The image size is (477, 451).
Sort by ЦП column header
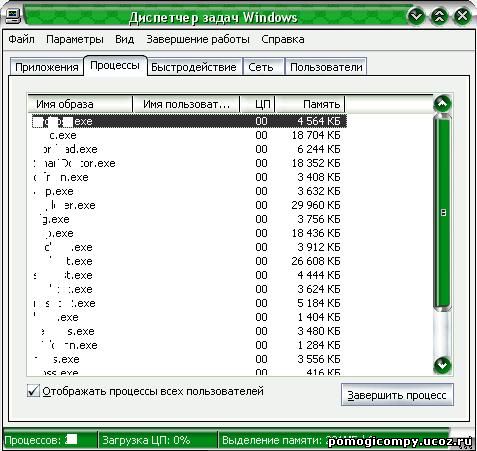tap(257, 104)
